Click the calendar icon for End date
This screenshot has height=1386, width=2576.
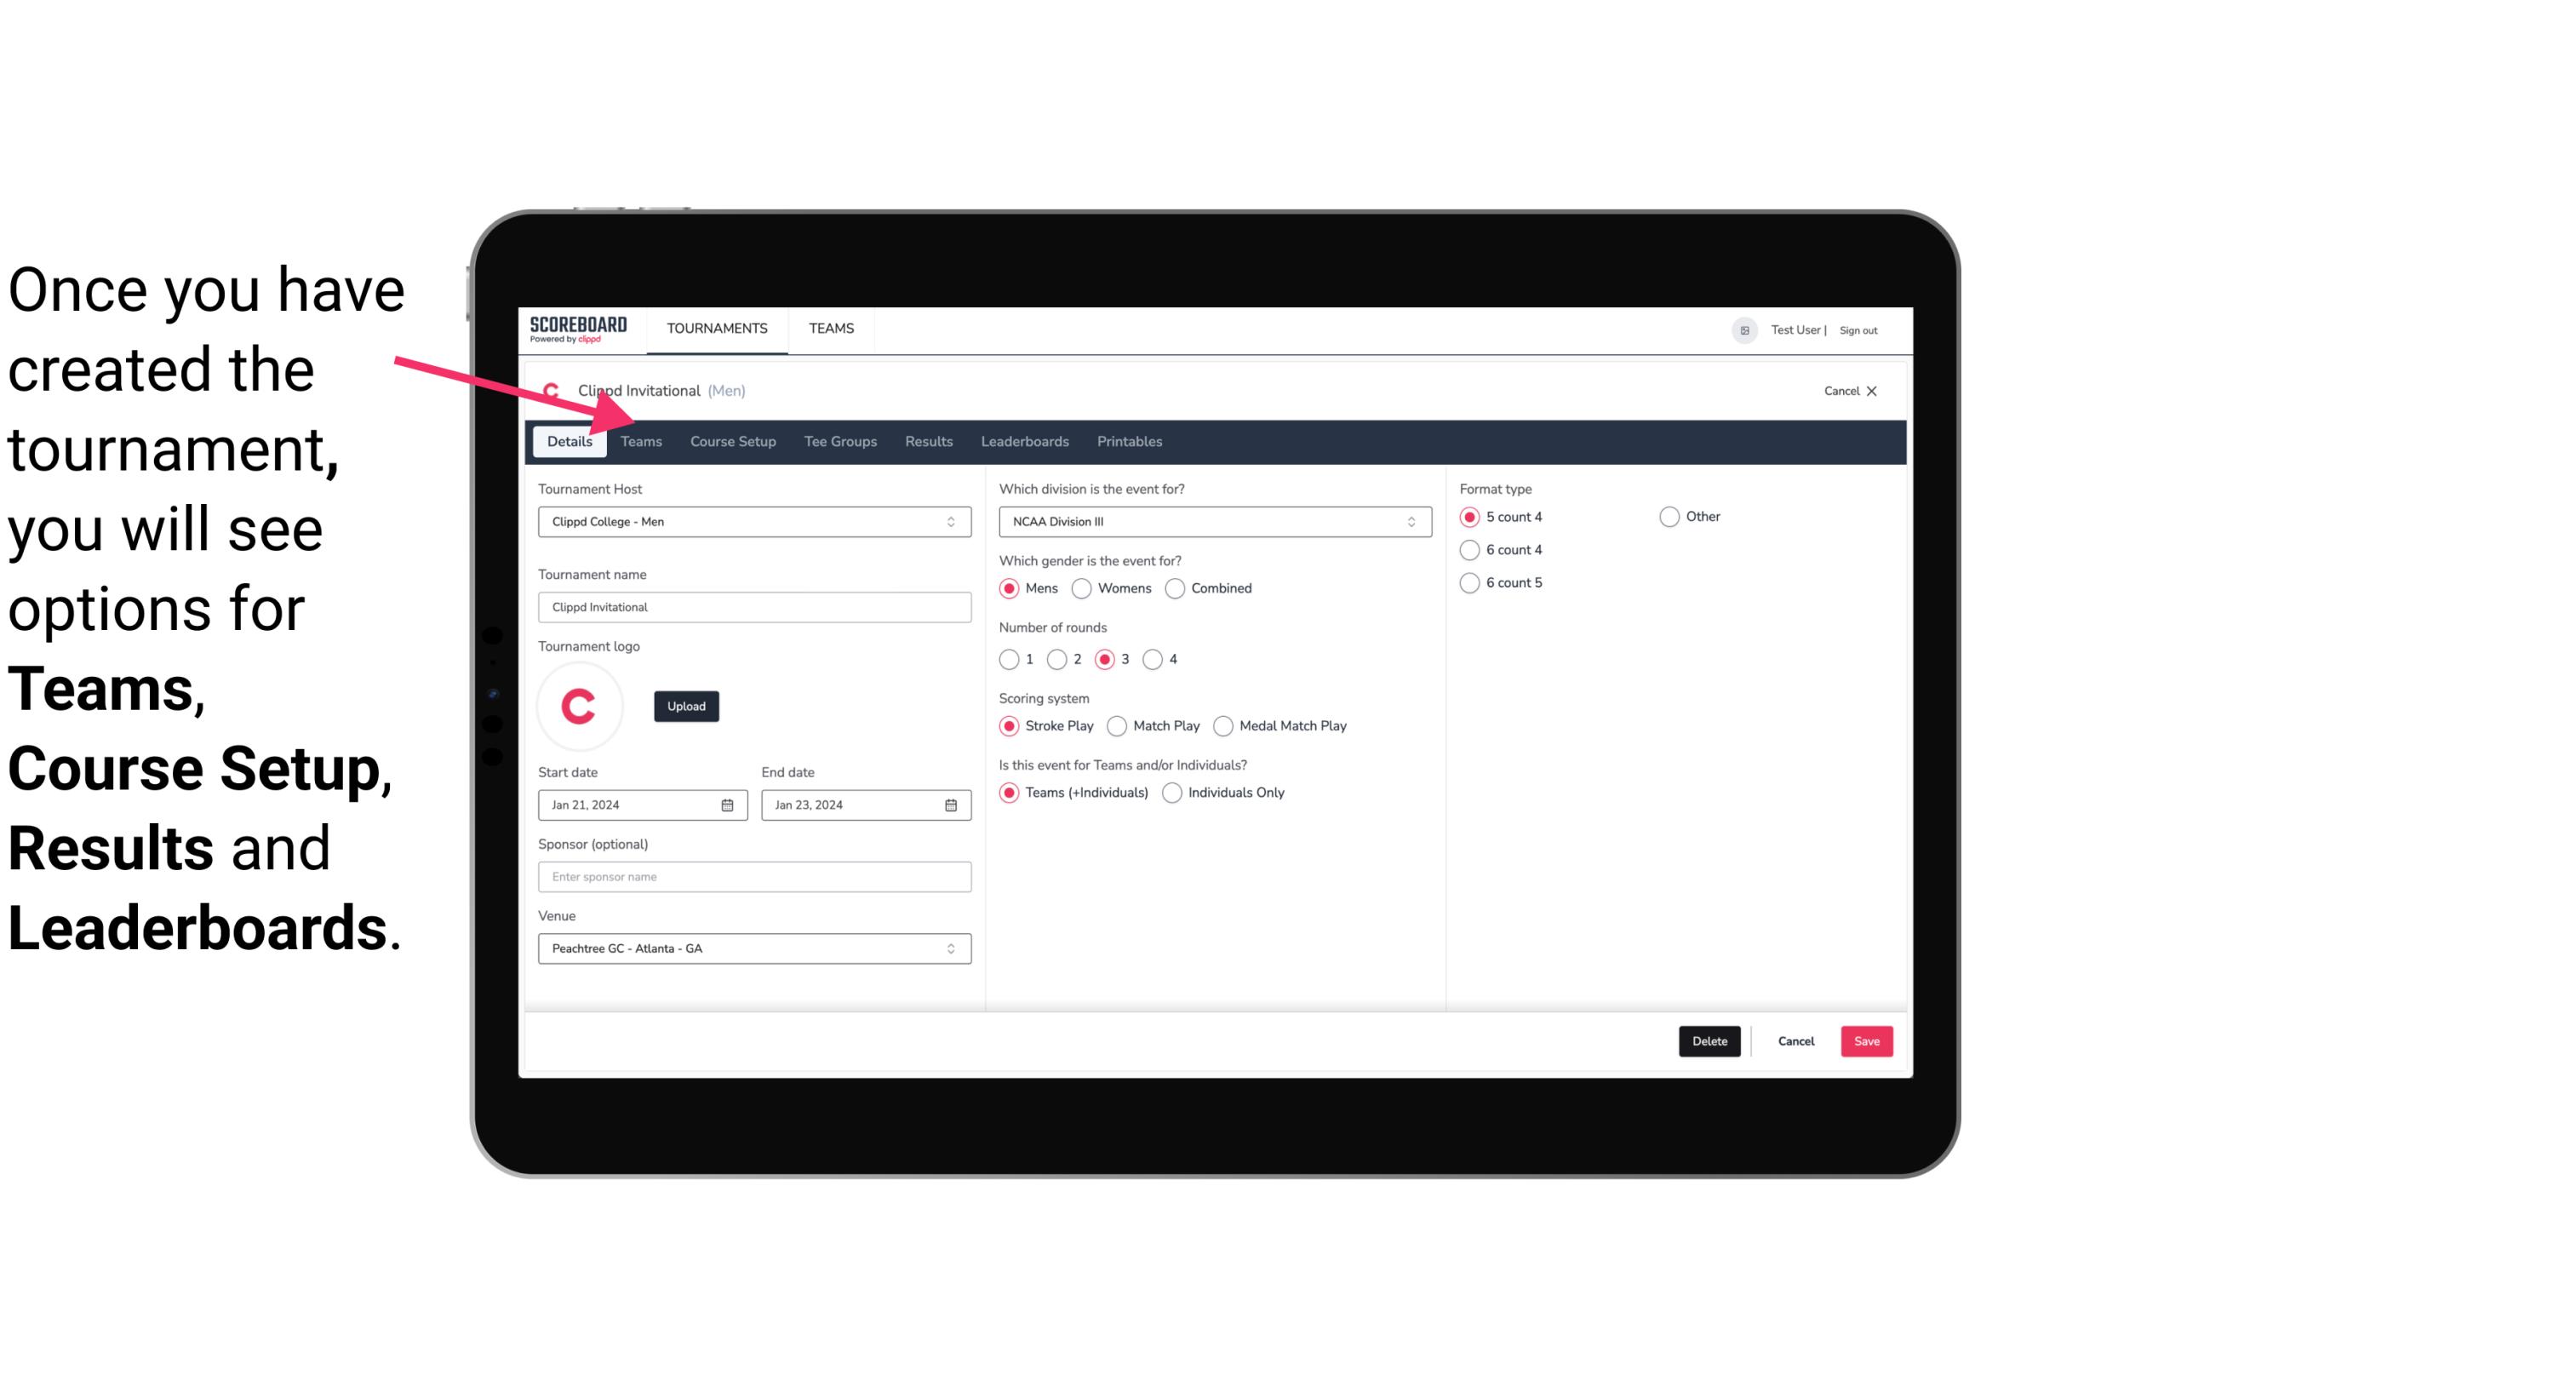[x=952, y=804]
